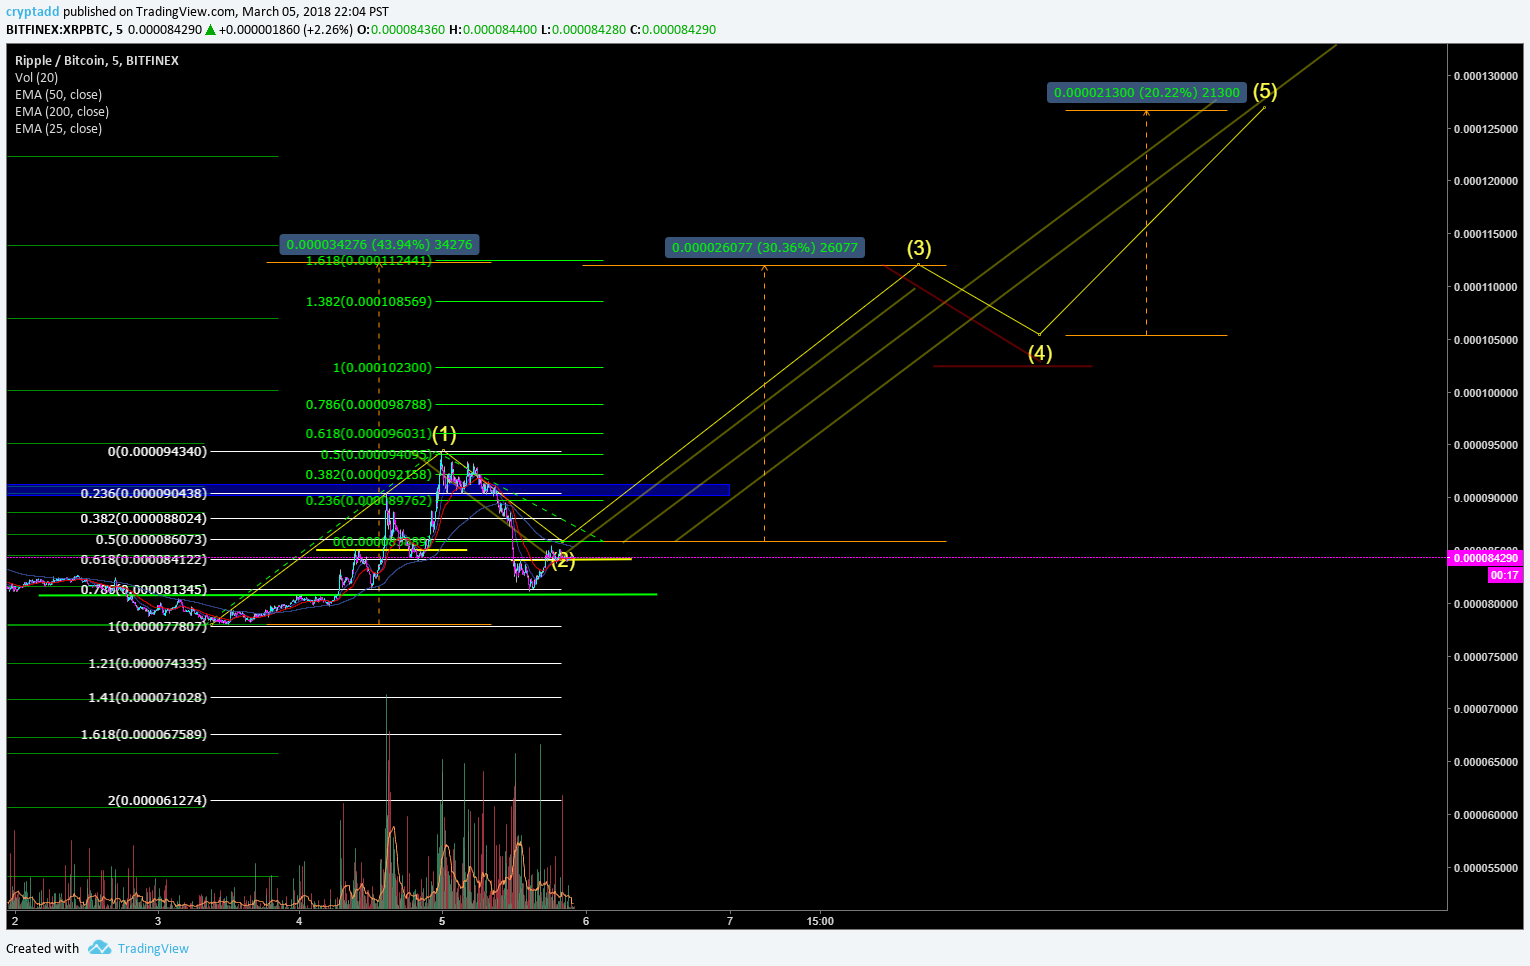
Task: Click the magenta current price tag 0.000084290
Action: click(1485, 558)
